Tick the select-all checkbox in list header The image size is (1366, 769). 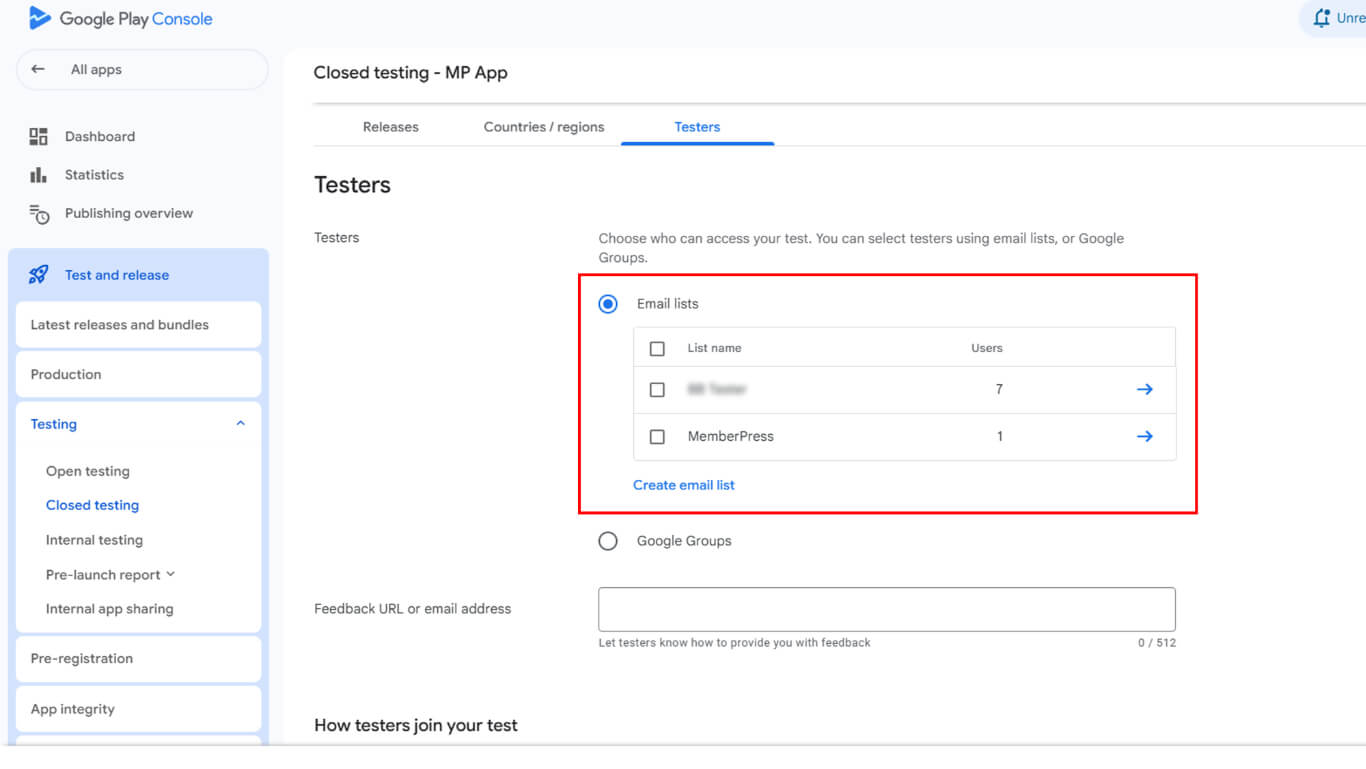pyautogui.click(x=657, y=349)
